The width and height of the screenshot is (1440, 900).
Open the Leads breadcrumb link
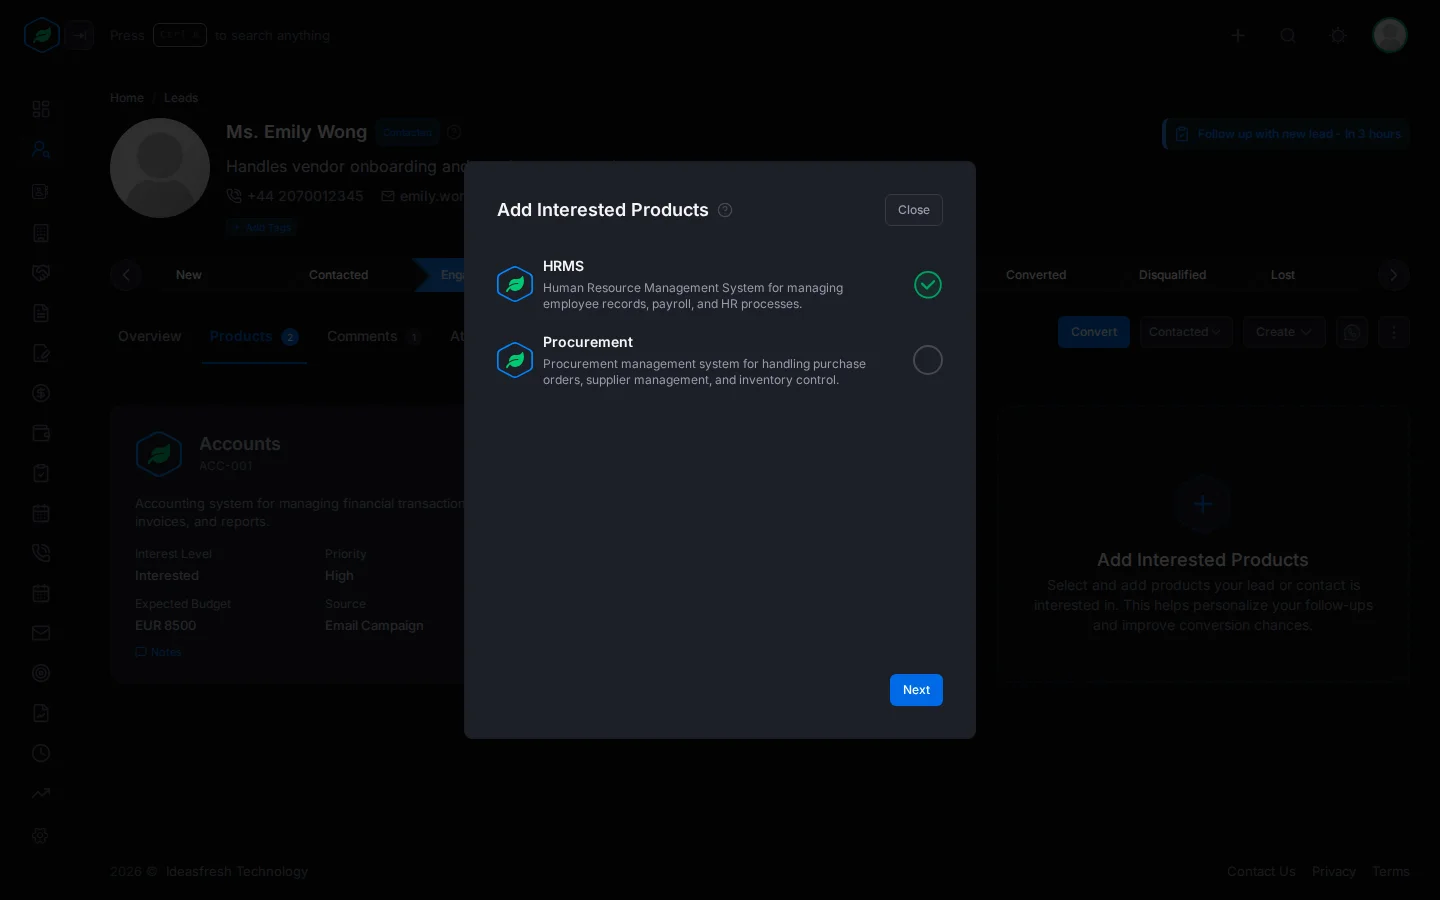(181, 98)
